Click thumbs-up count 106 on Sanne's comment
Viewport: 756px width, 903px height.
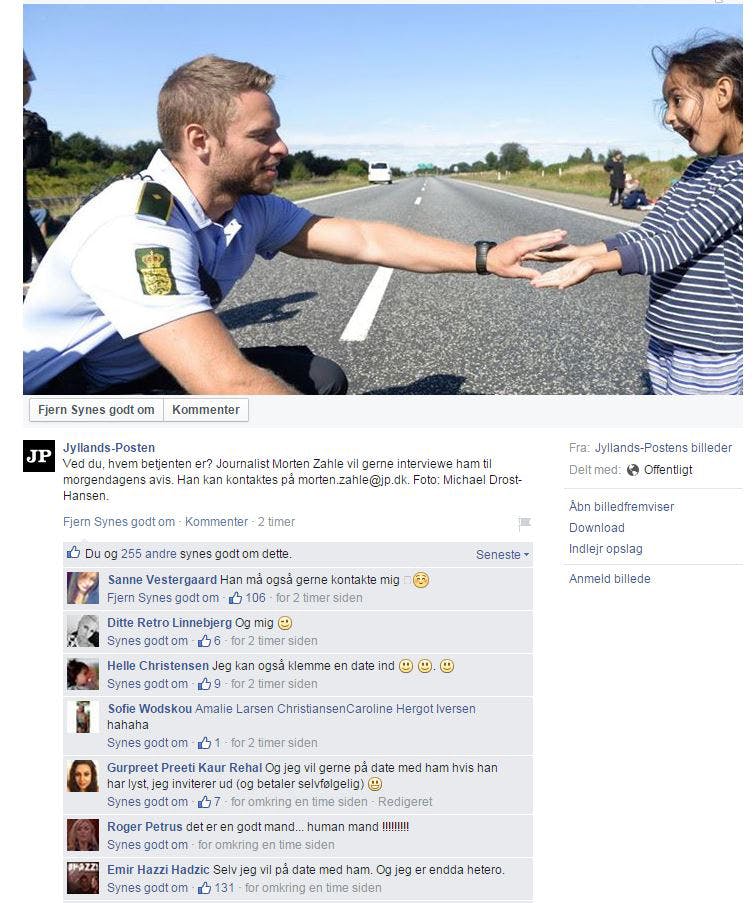[x=247, y=598]
